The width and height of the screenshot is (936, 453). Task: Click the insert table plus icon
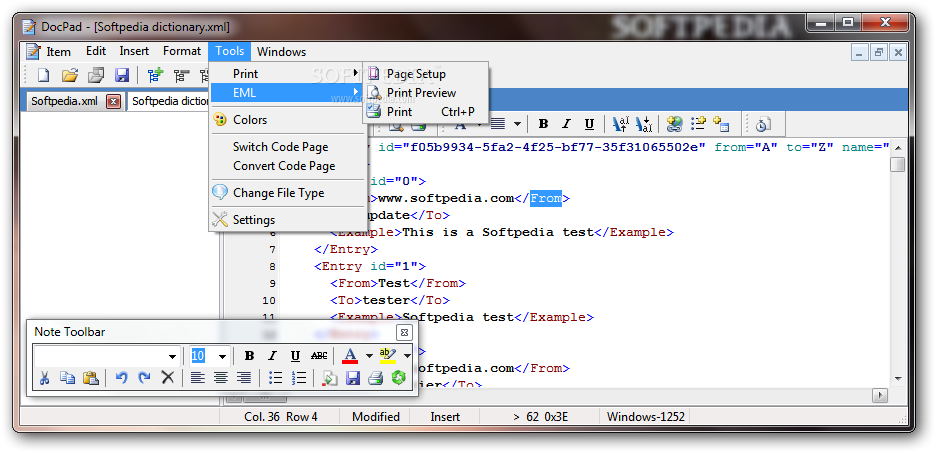point(721,124)
